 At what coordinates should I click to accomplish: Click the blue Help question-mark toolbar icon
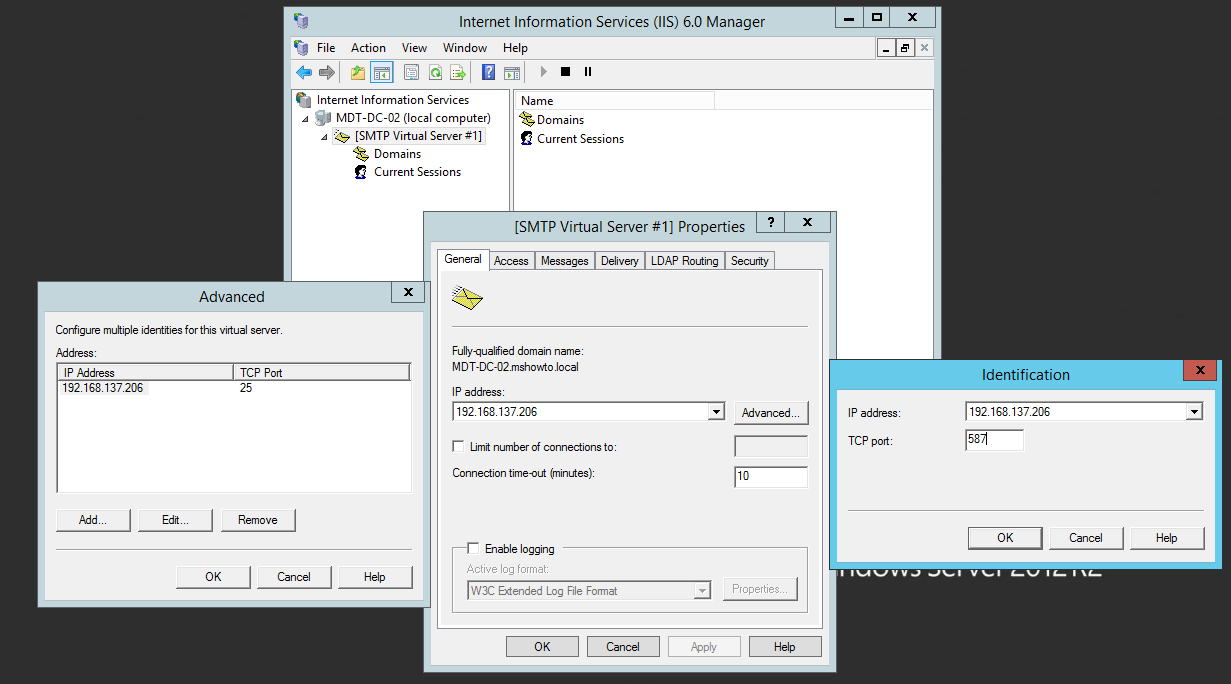pyautogui.click(x=489, y=72)
